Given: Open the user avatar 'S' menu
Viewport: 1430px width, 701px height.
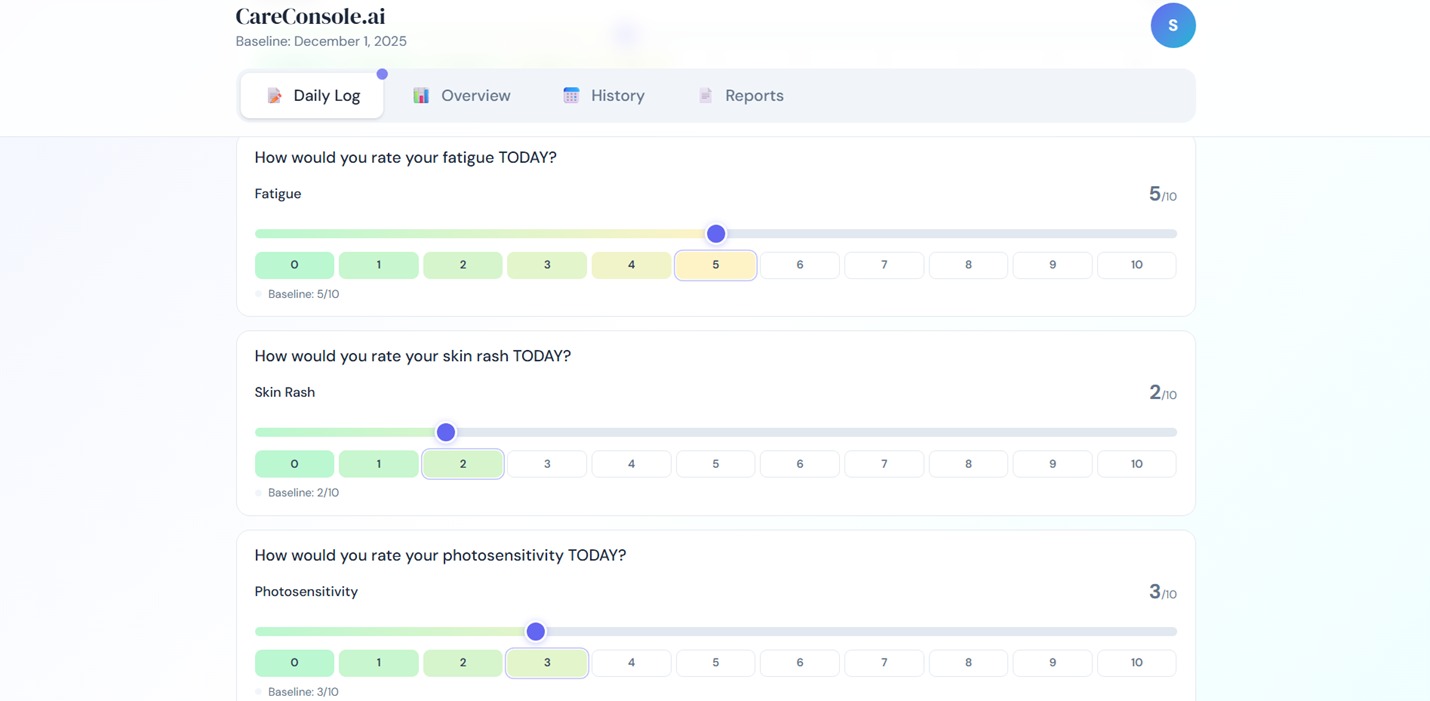Looking at the screenshot, I should (1172, 26).
